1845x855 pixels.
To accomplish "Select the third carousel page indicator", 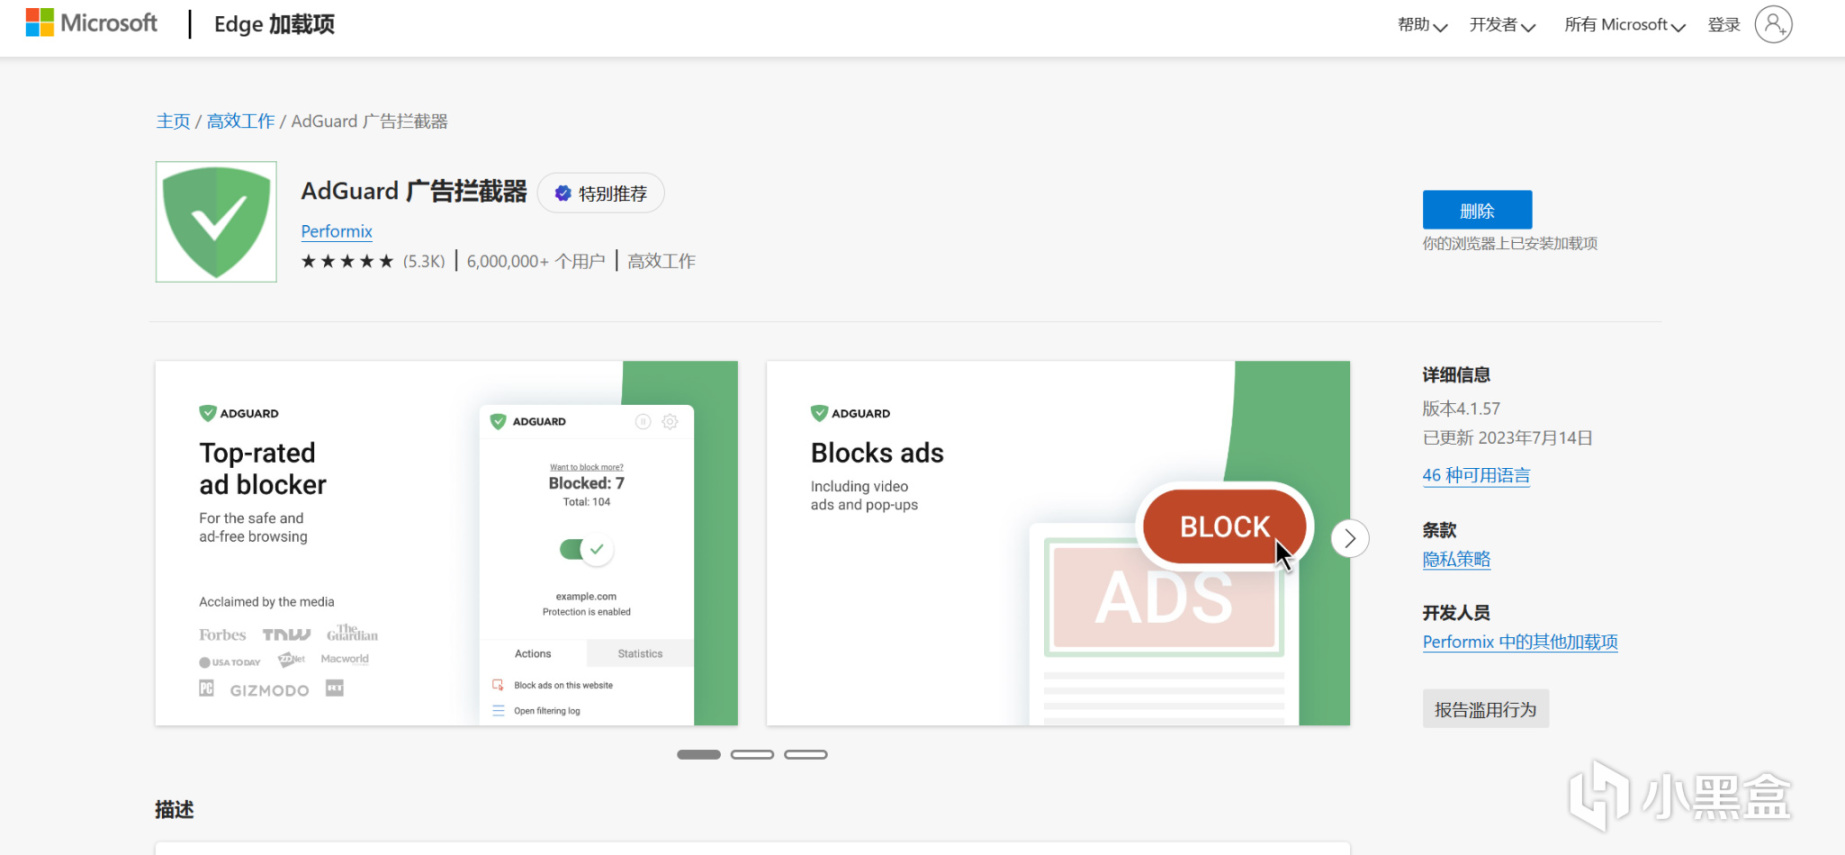I will point(806,754).
